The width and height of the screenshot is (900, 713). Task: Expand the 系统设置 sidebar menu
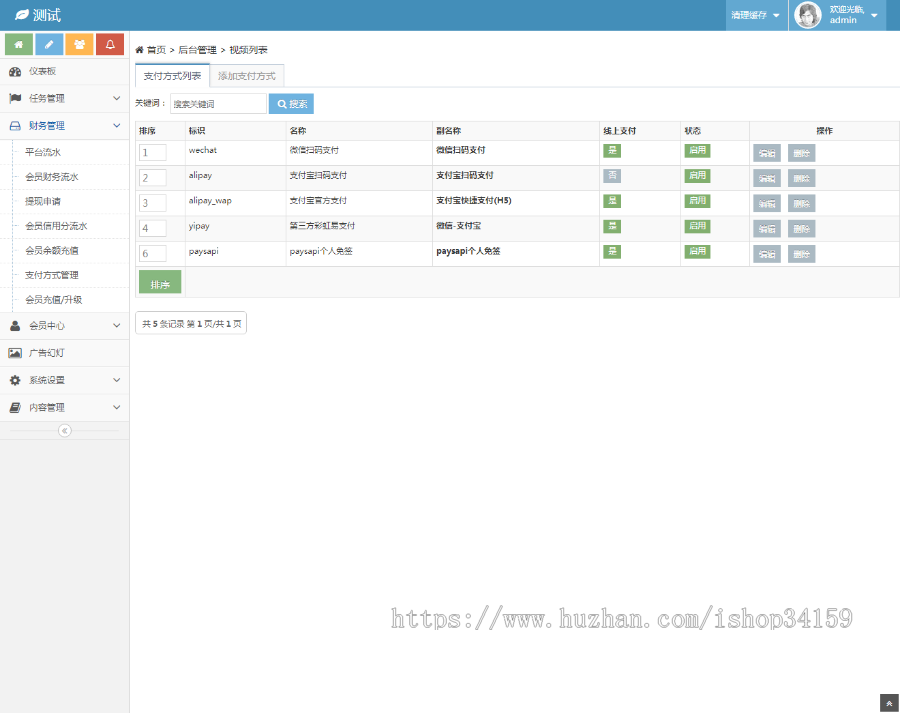pos(65,380)
